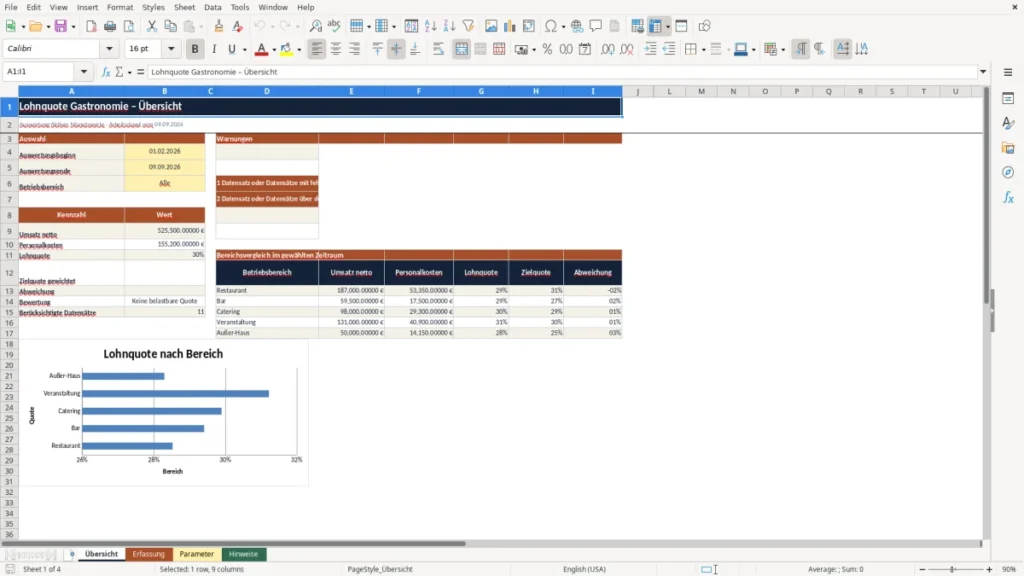This screenshot has width=1024, height=576.
Task: Open the sidebar Gallery deck
Action: [x=1008, y=148]
